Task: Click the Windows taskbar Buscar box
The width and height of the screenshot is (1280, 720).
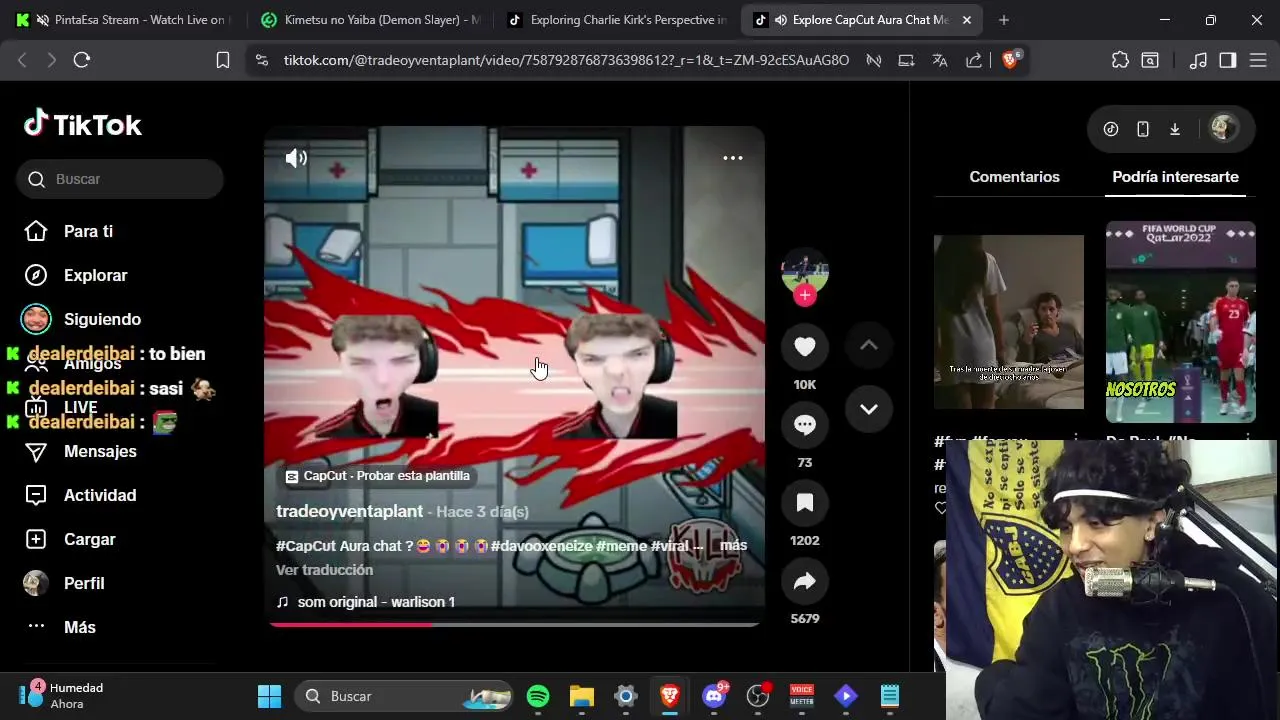Action: [405, 696]
